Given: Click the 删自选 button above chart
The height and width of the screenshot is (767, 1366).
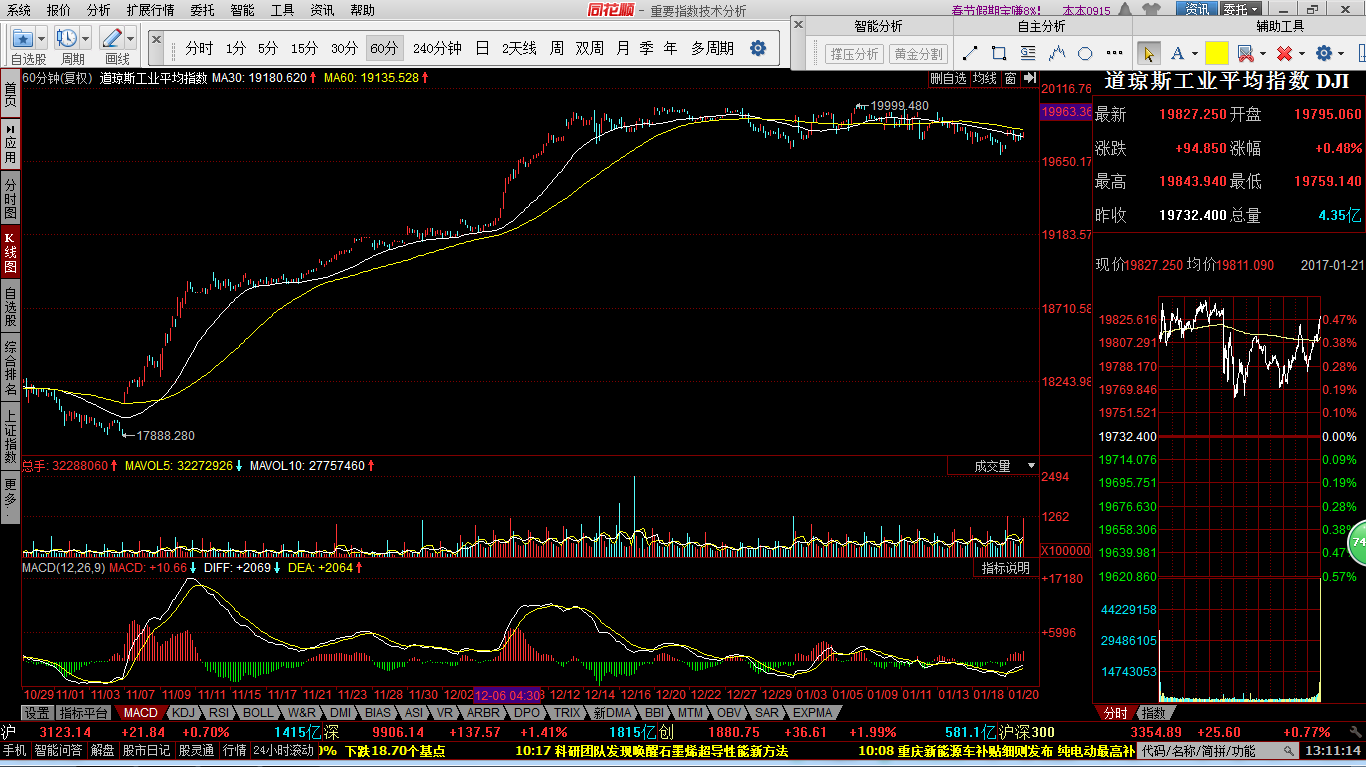Looking at the screenshot, I should [948, 78].
